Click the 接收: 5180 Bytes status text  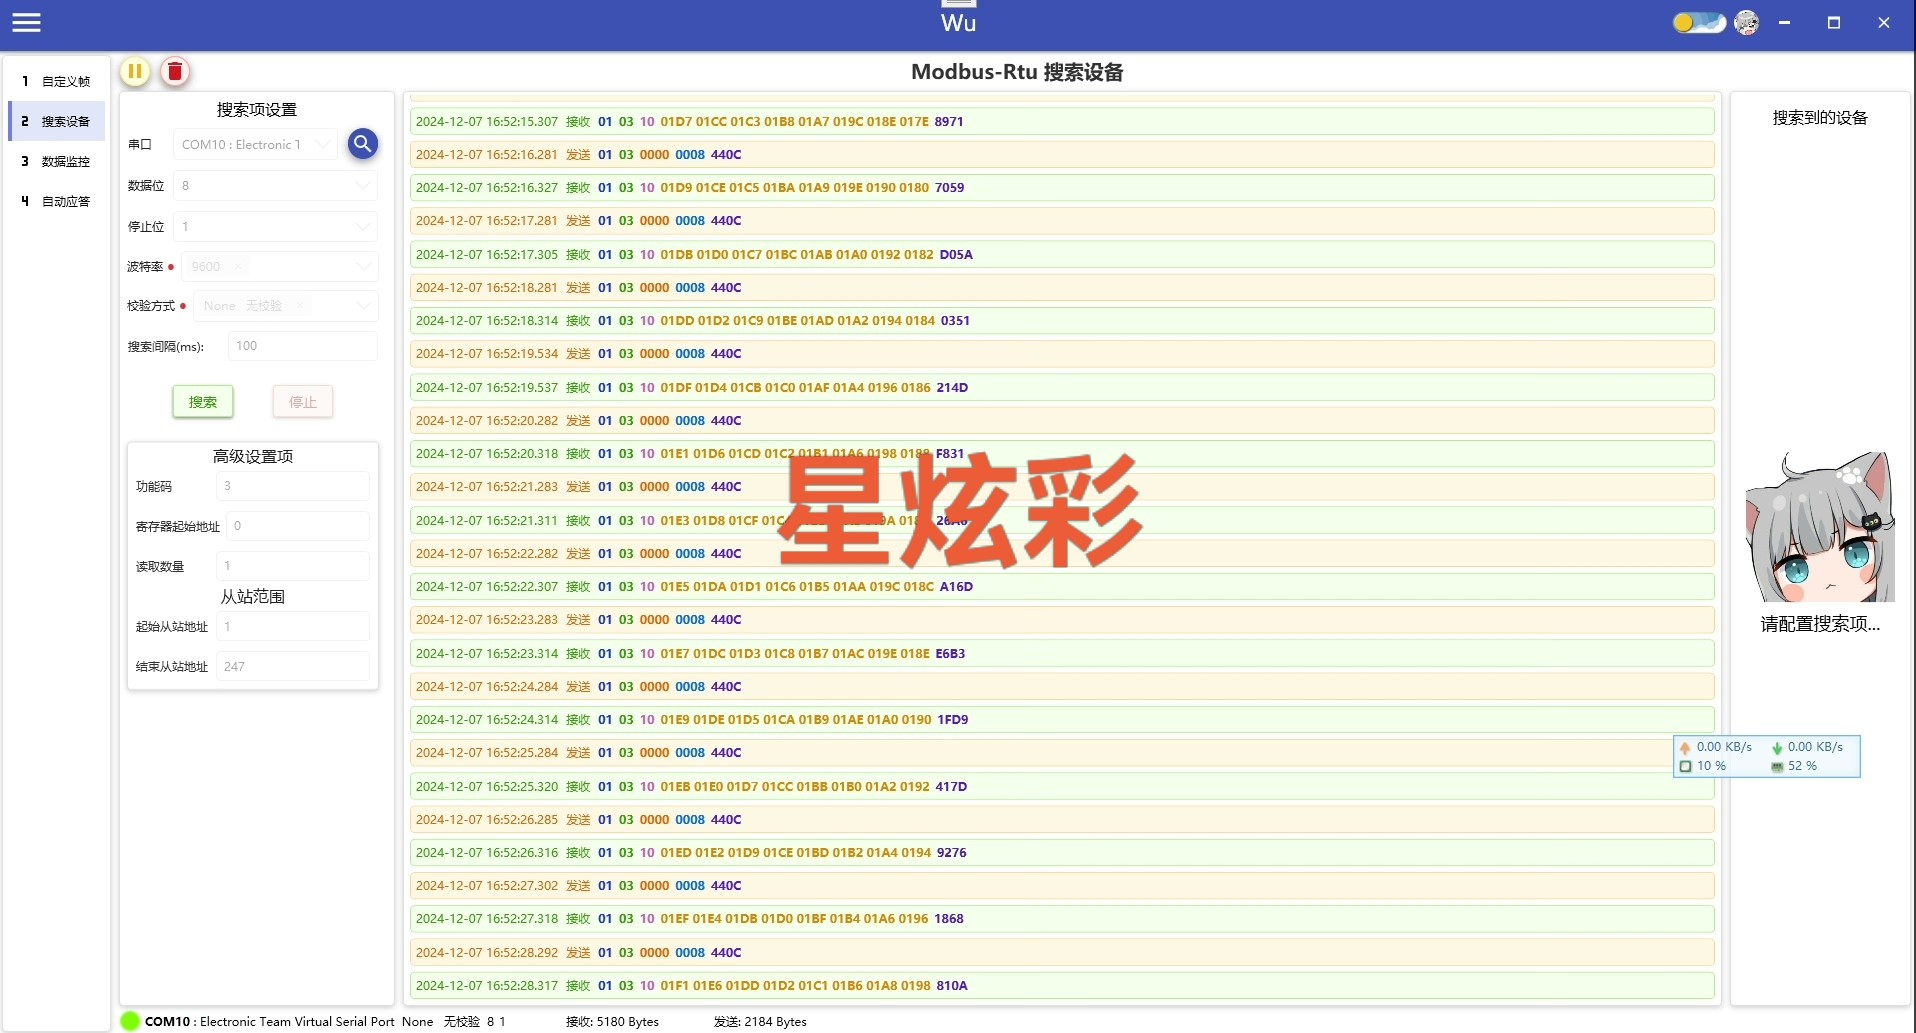(612, 1022)
